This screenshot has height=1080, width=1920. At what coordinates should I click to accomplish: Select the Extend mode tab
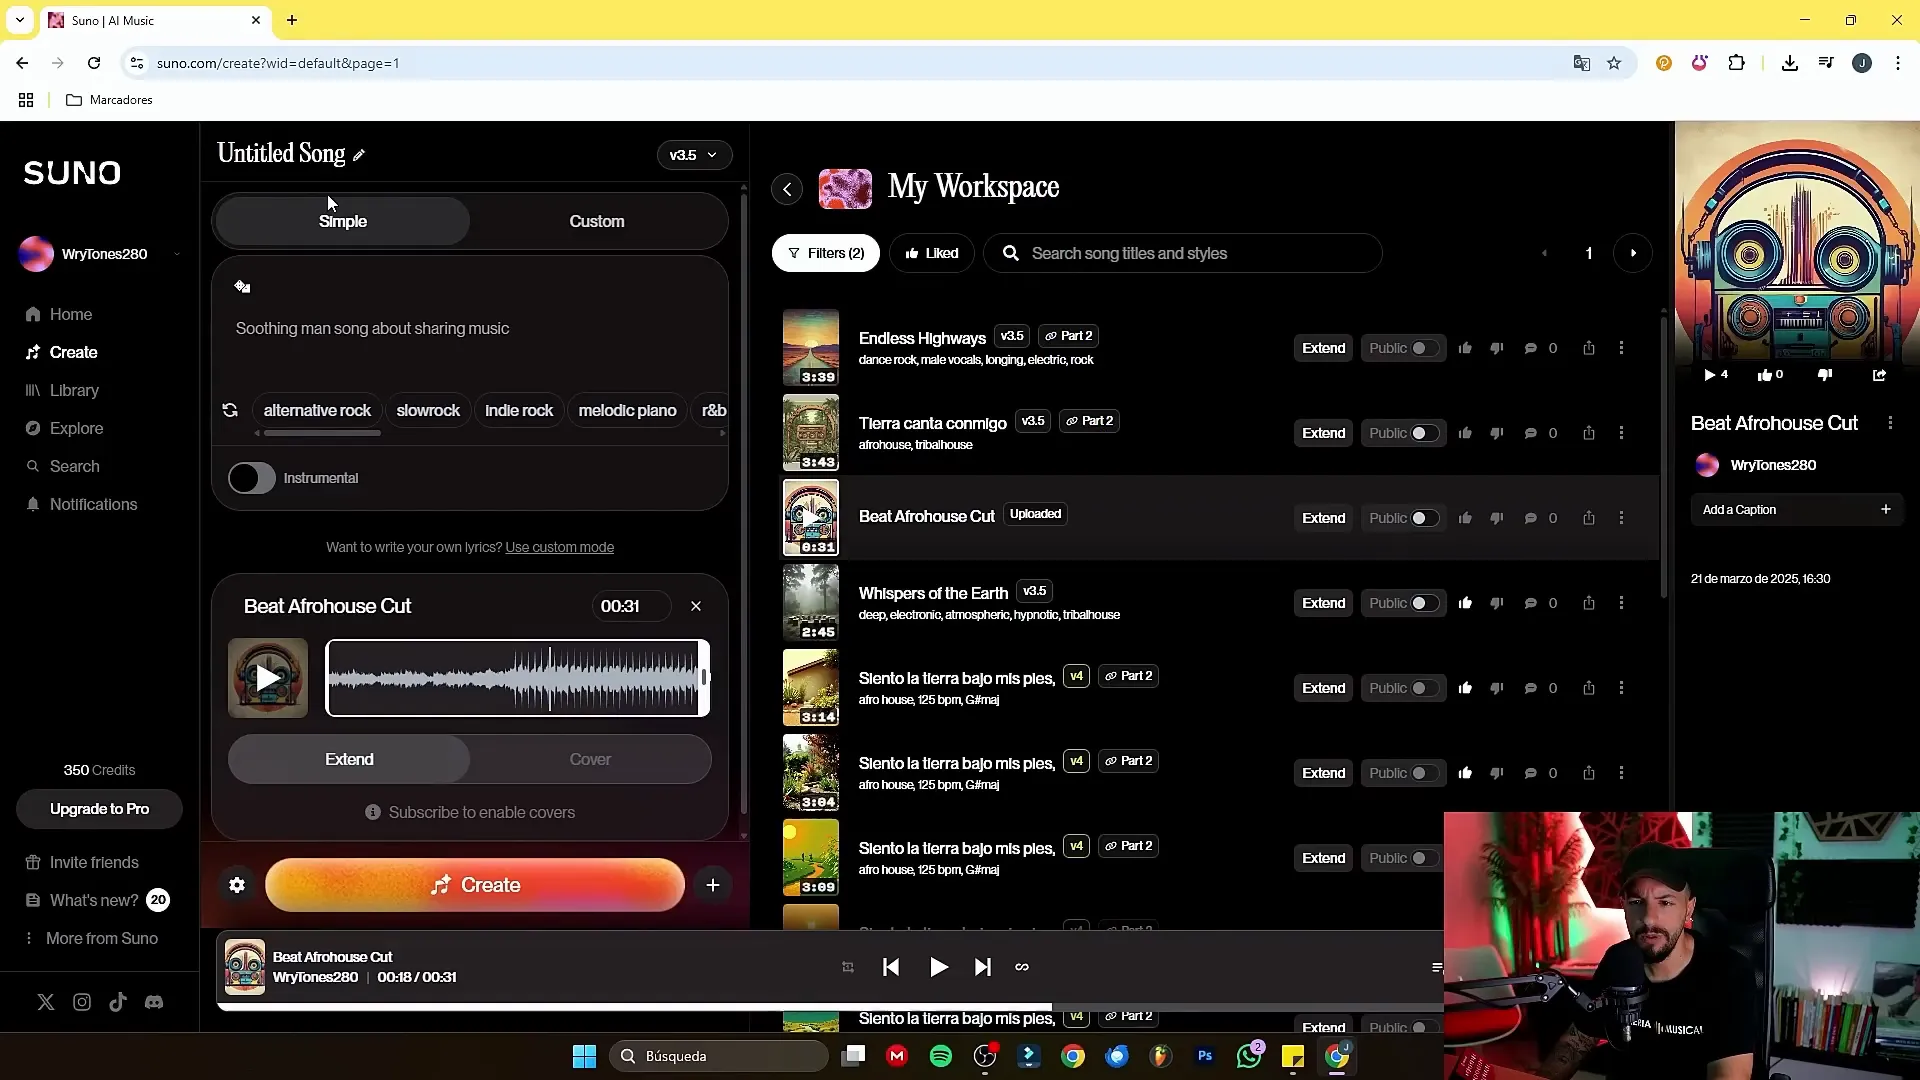click(349, 760)
